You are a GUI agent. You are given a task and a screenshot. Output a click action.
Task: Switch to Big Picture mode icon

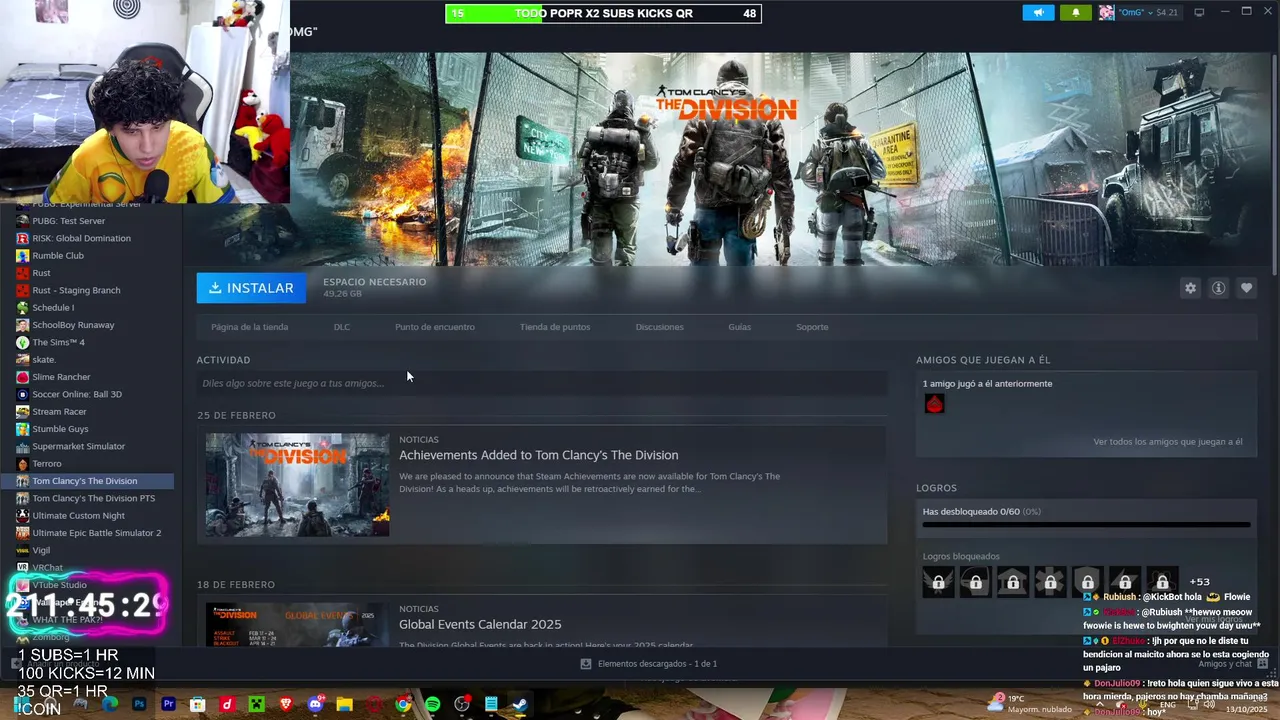pyautogui.click(x=1199, y=13)
